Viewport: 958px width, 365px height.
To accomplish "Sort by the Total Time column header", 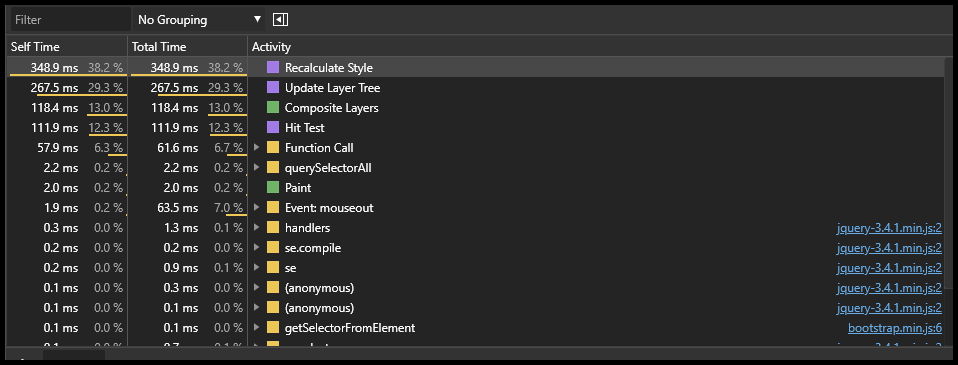I will coord(188,46).
